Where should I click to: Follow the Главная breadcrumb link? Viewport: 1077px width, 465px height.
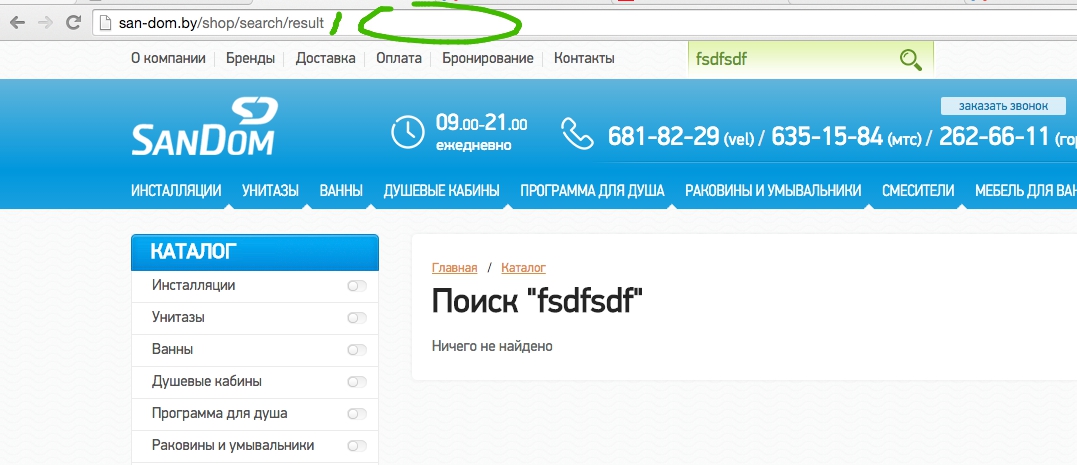454,268
